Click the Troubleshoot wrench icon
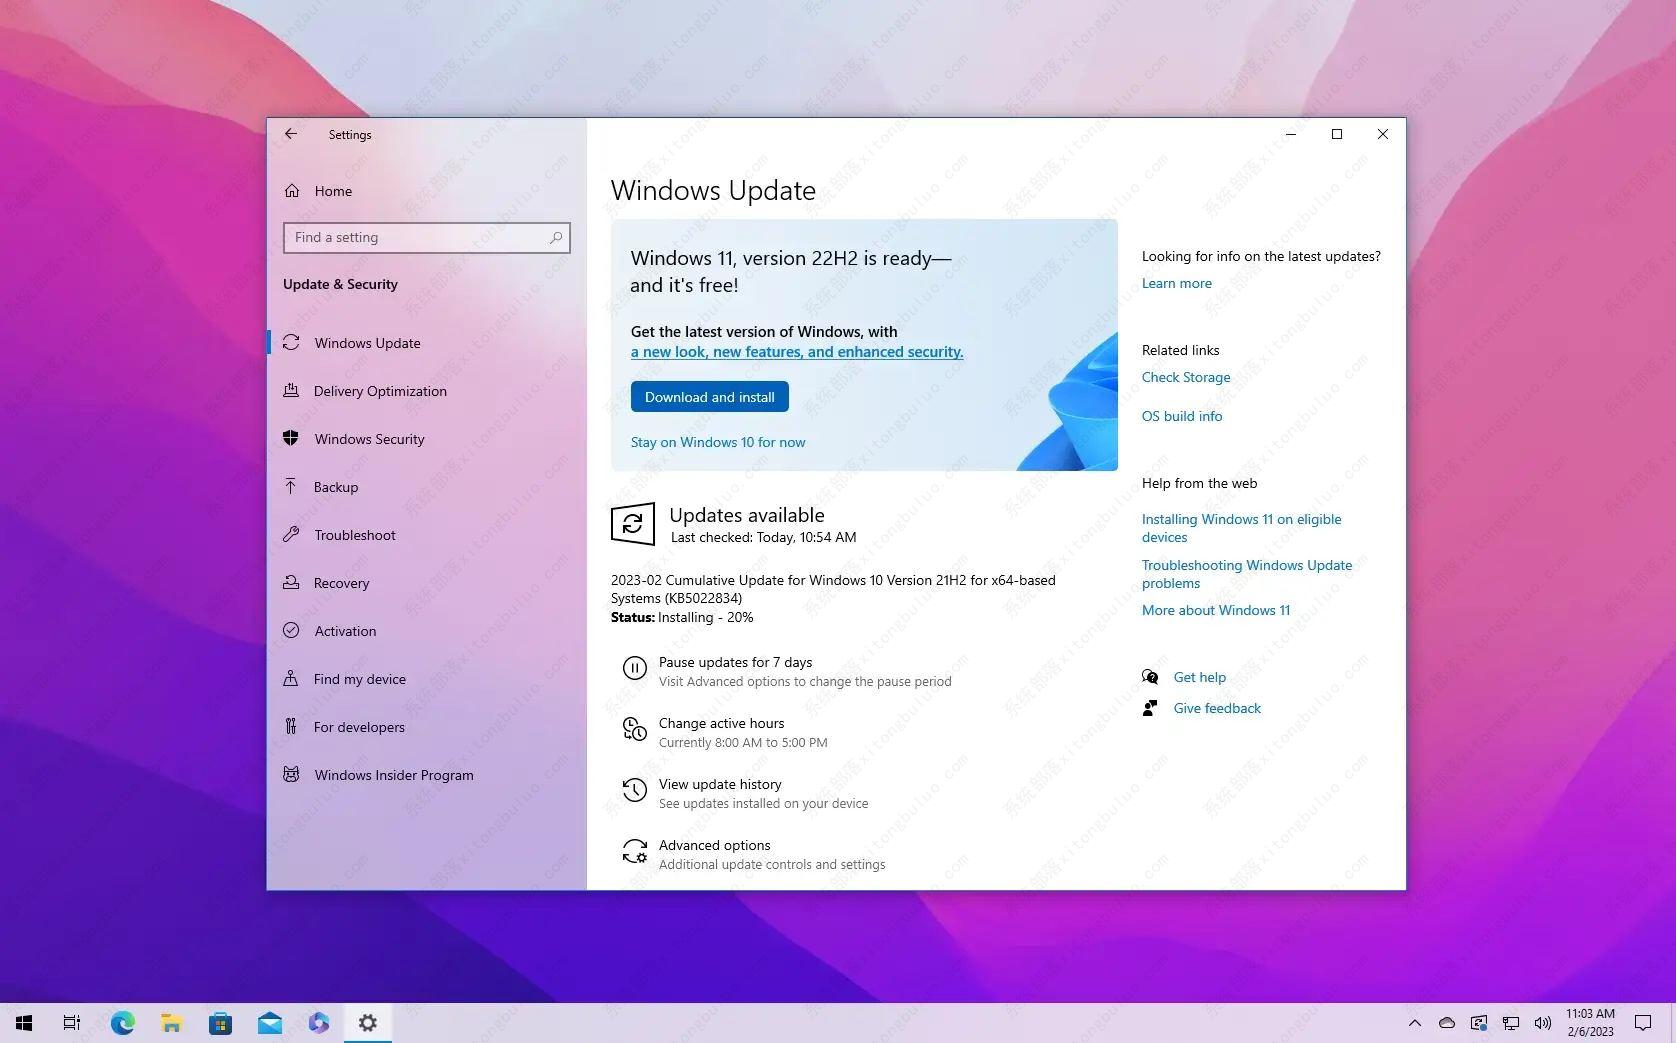 [290, 535]
